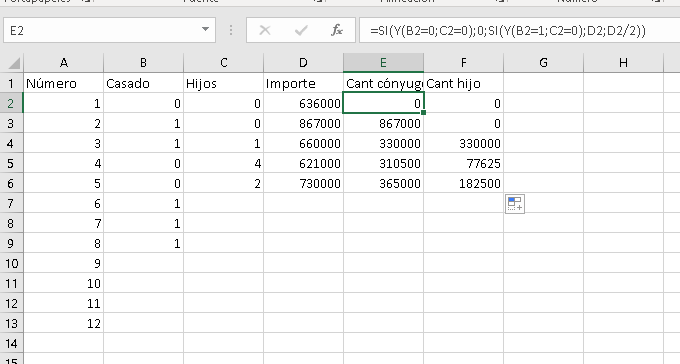Select cell with value 365000

pyautogui.click(x=383, y=183)
